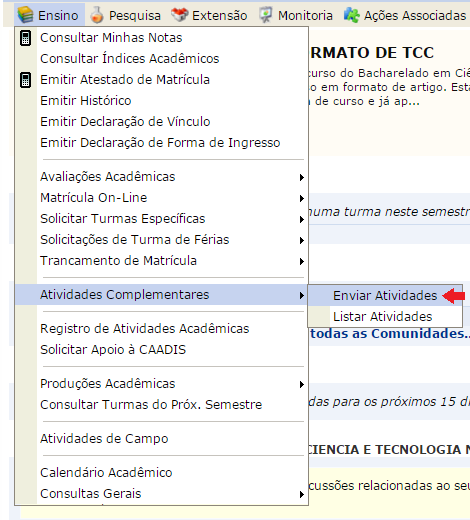Click the Pesquisa flask icon
This screenshot has width=470, height=520.
(x=97, y=15)
